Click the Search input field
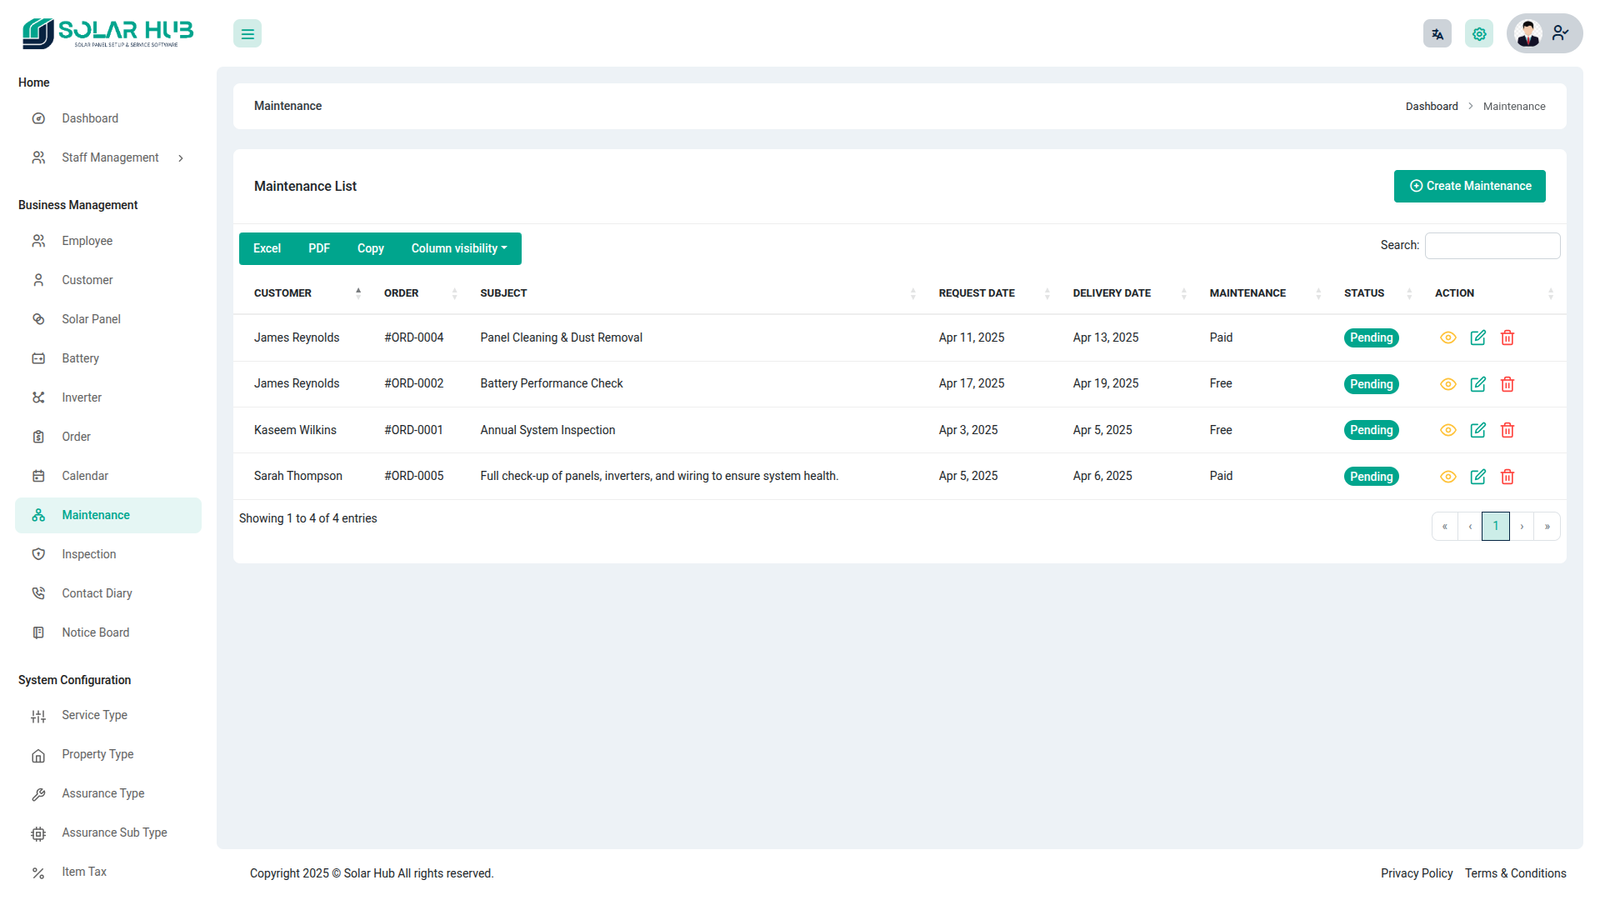This screenshot has height=900, width=1600. [1492, 246]
